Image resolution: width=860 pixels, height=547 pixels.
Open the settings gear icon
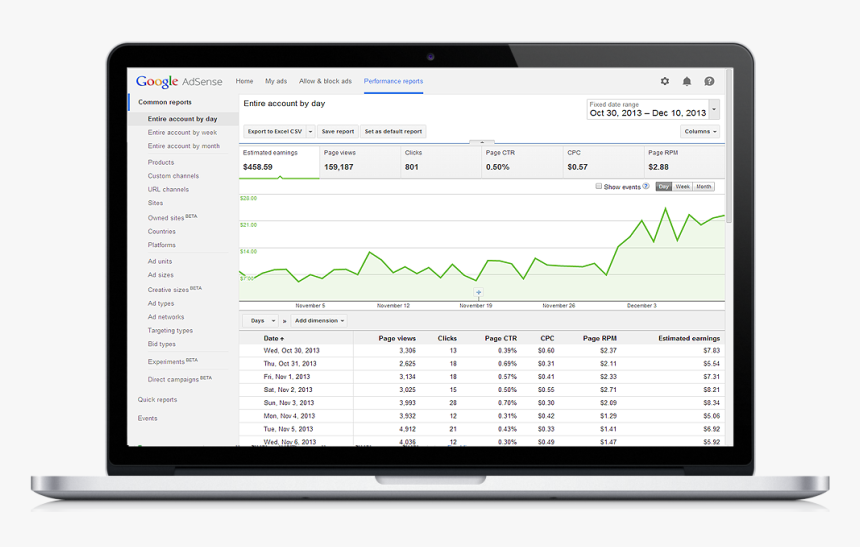pyautogui.click(x=665, y=81)
